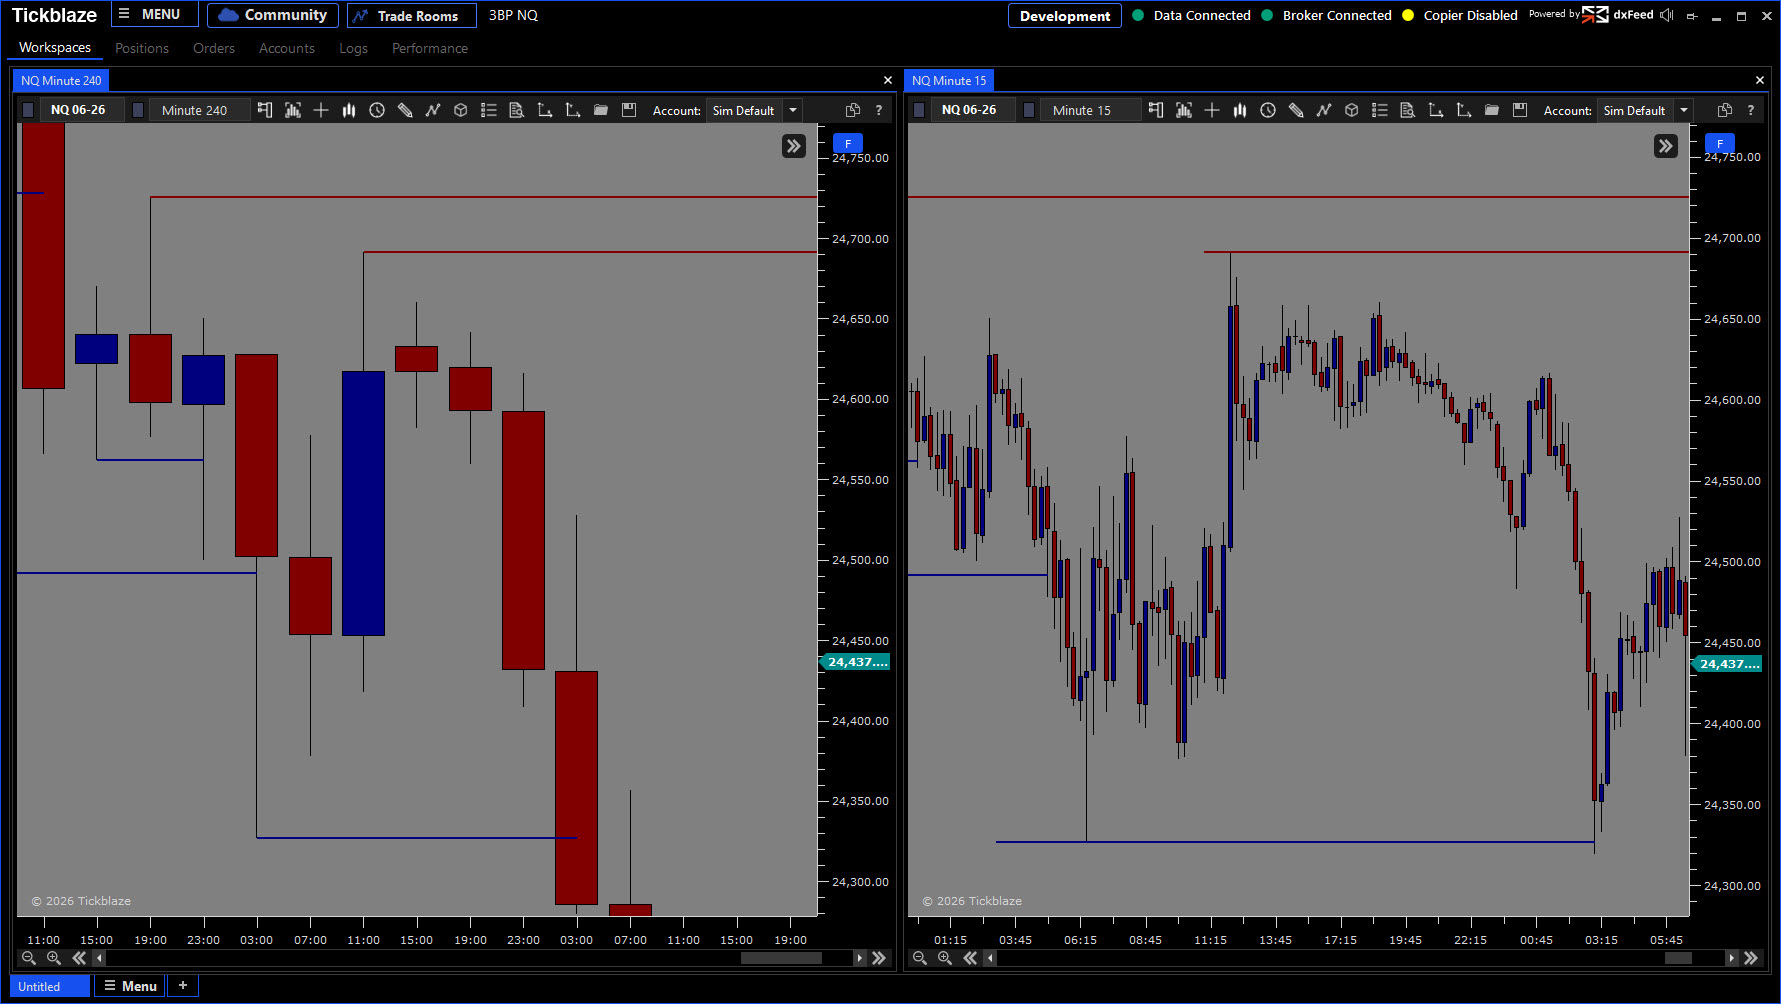Toggle the blue F button on left chart

[848, 143]
